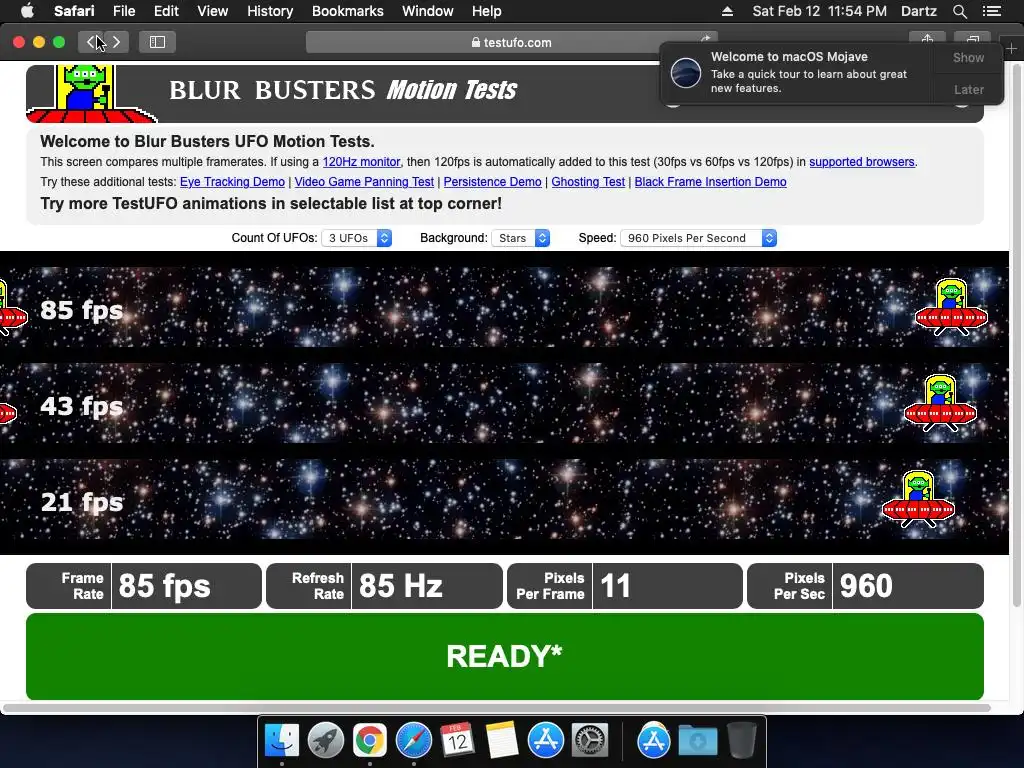The height and width of the screenshot is (768, 1024).
Task: Click the Pixels Per Frame 11 readout
Action: (624, 586)
